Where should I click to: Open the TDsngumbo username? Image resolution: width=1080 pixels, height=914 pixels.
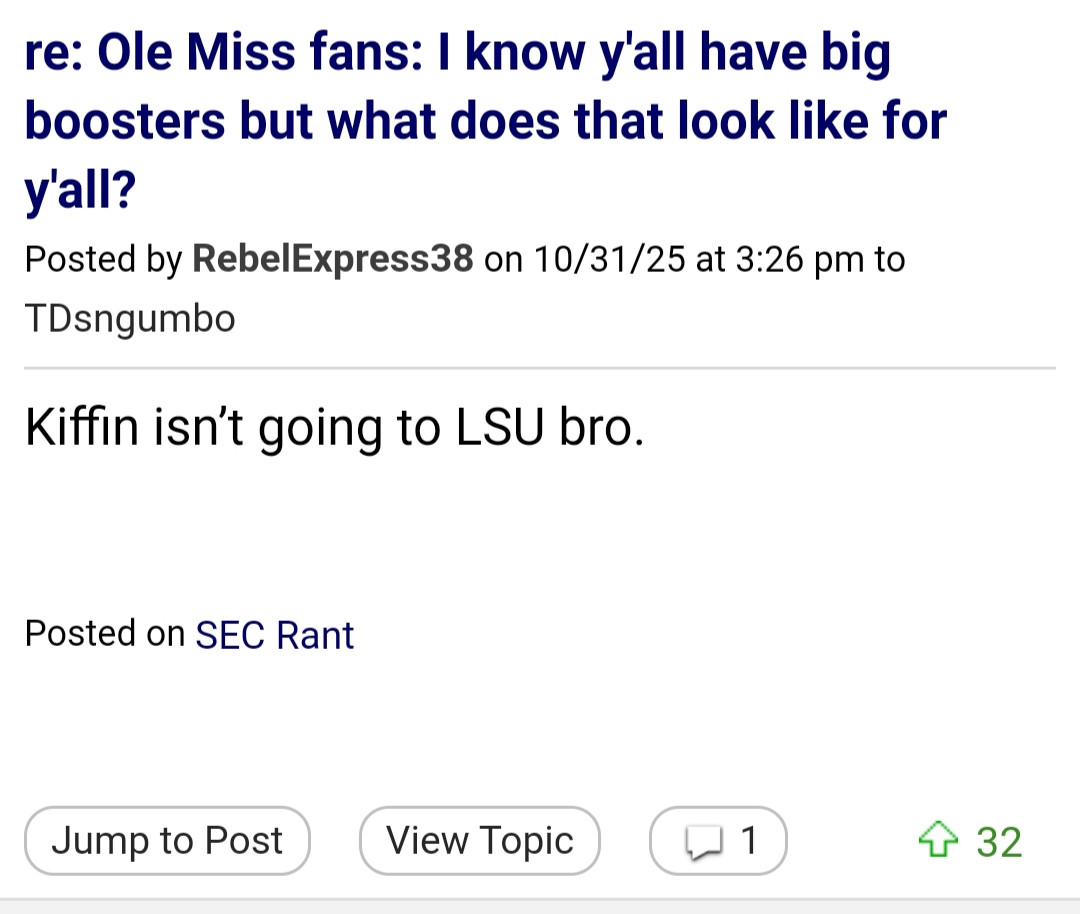tap(130, 319)
